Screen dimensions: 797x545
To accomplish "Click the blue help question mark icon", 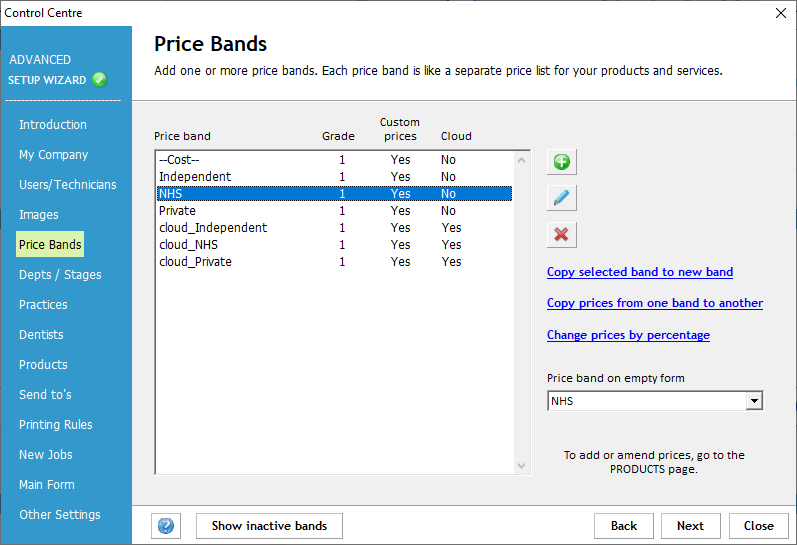I will [x=166, y=526].
